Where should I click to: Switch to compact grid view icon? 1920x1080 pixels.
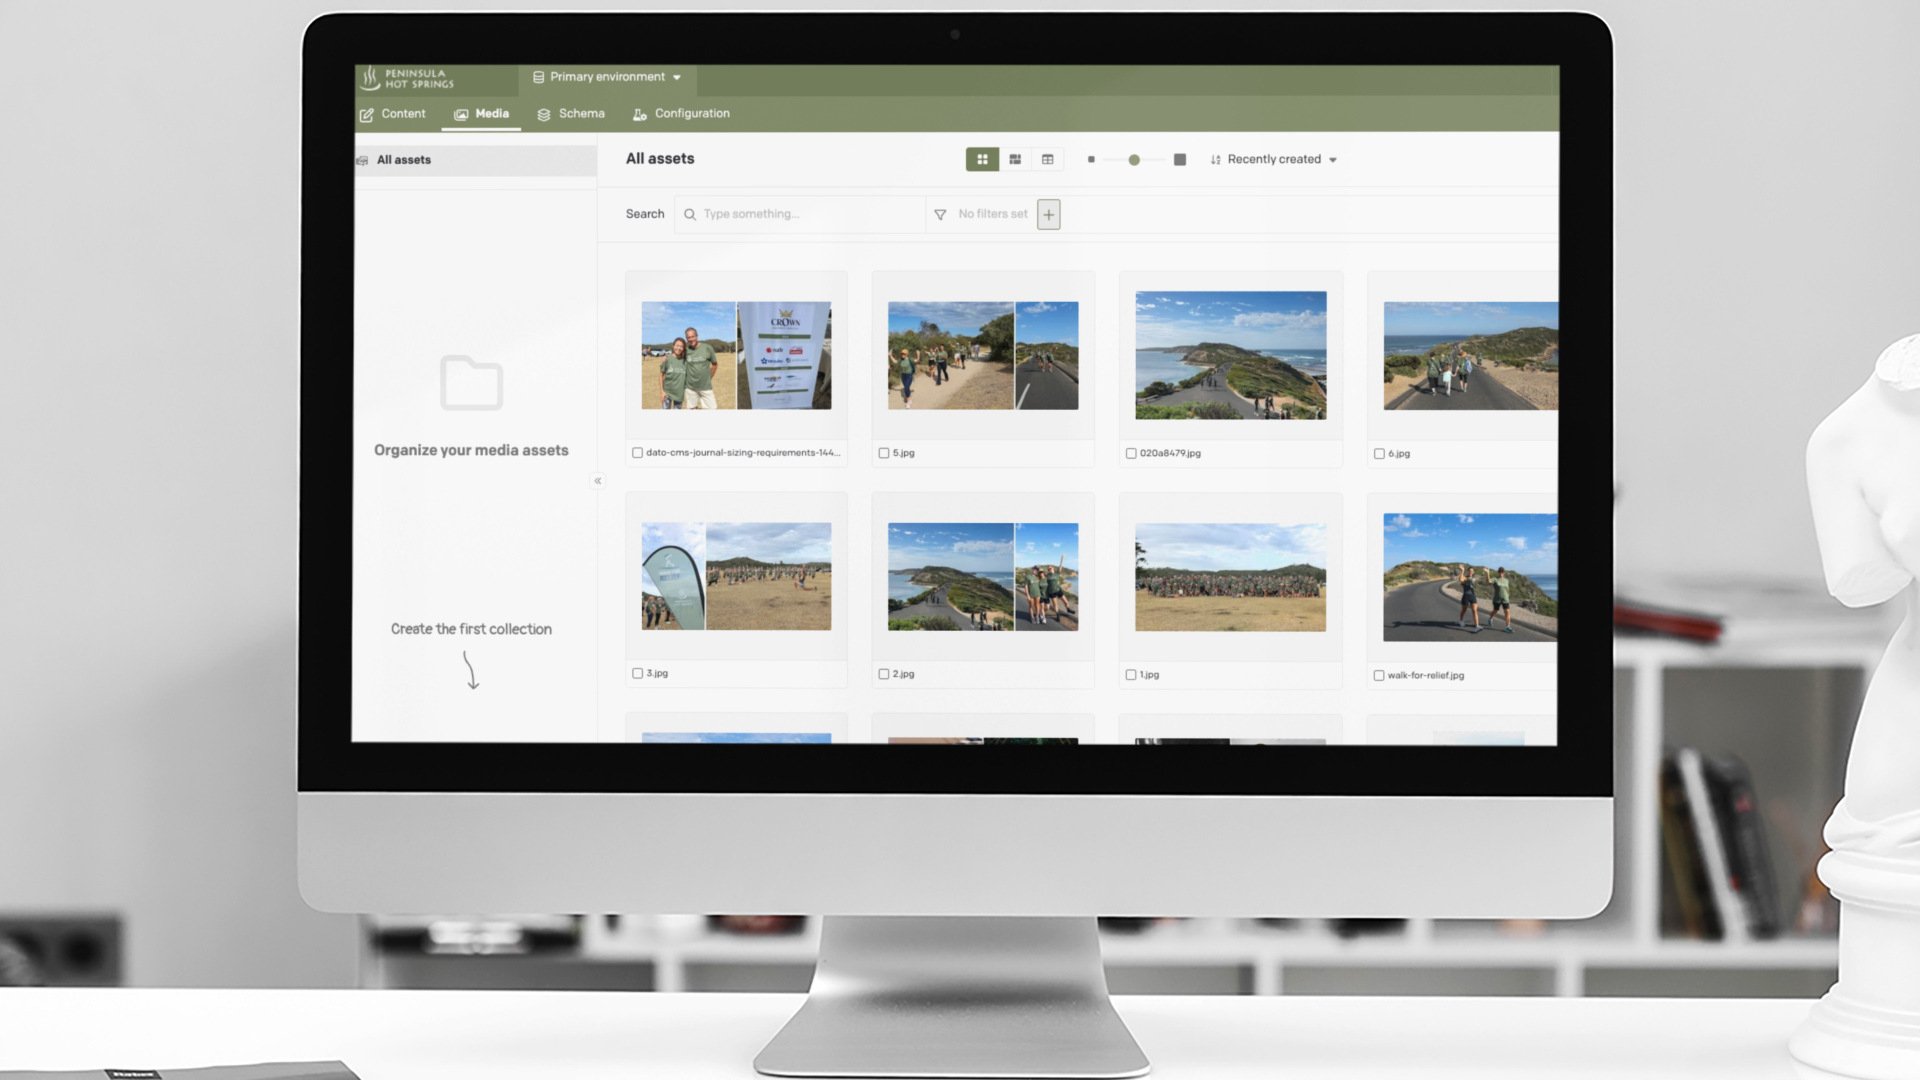click(982, 159)
